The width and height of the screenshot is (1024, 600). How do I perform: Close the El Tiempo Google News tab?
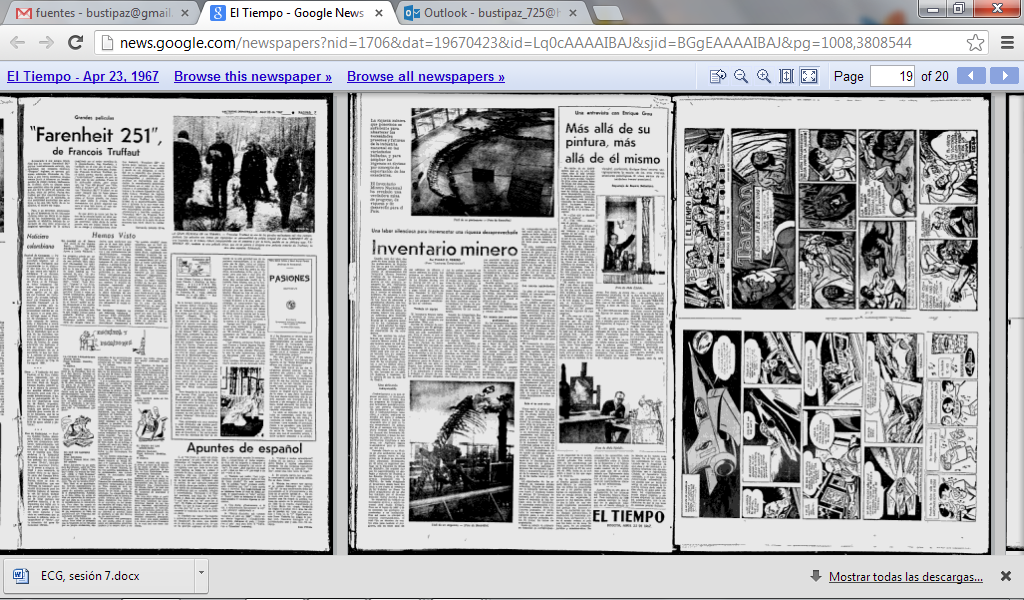(x=379, y=13)
